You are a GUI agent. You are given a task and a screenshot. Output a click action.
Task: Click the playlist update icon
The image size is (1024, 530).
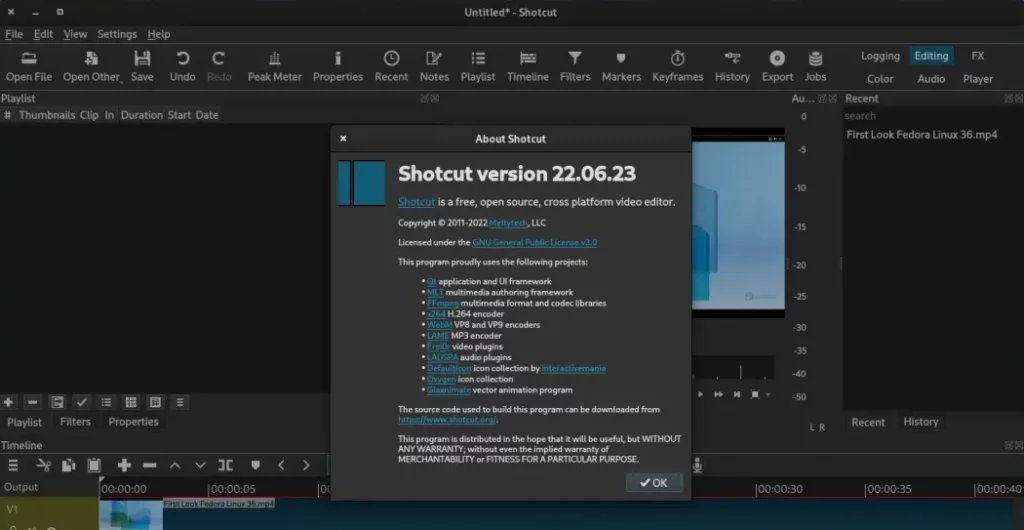click(57, 402)
